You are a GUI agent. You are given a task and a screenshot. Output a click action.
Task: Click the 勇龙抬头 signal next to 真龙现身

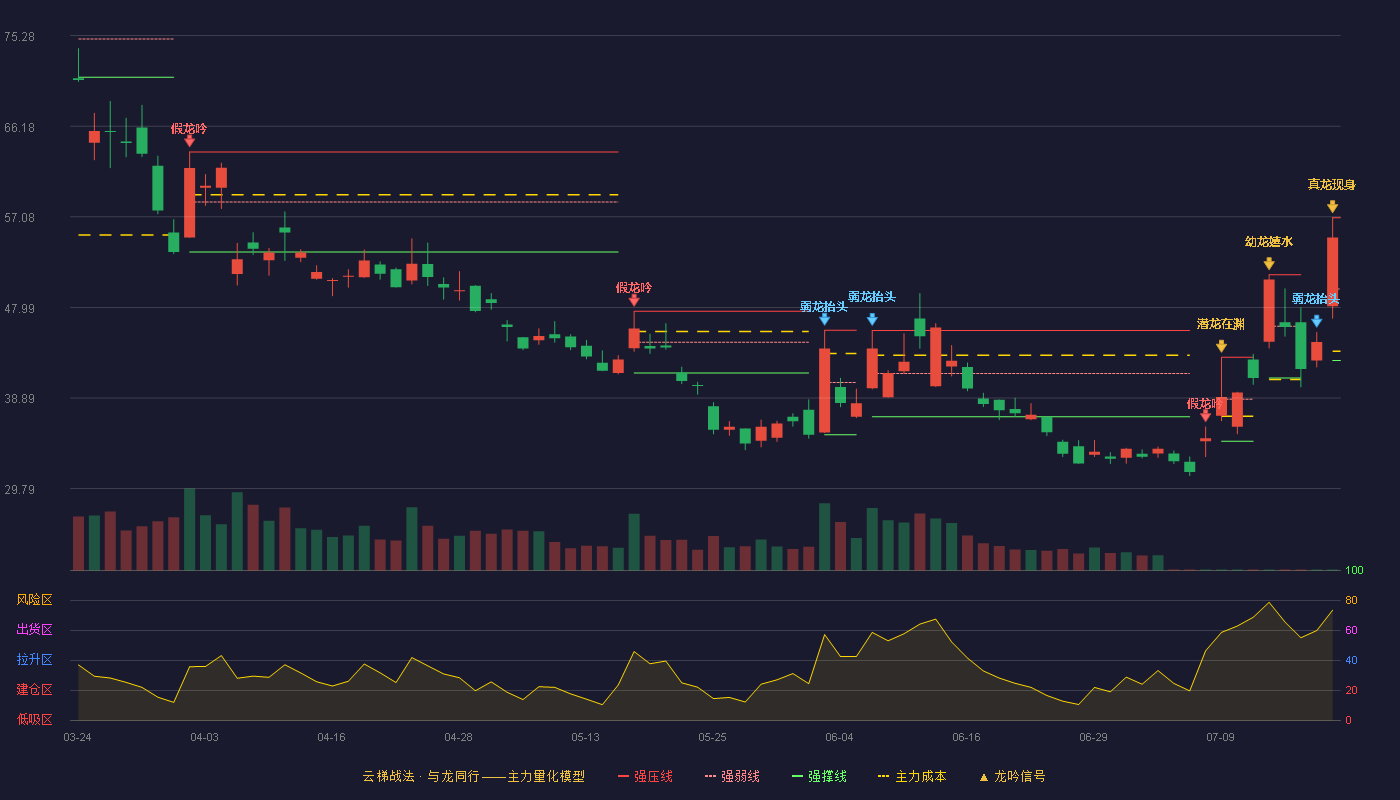click(x=1317, y=321)
